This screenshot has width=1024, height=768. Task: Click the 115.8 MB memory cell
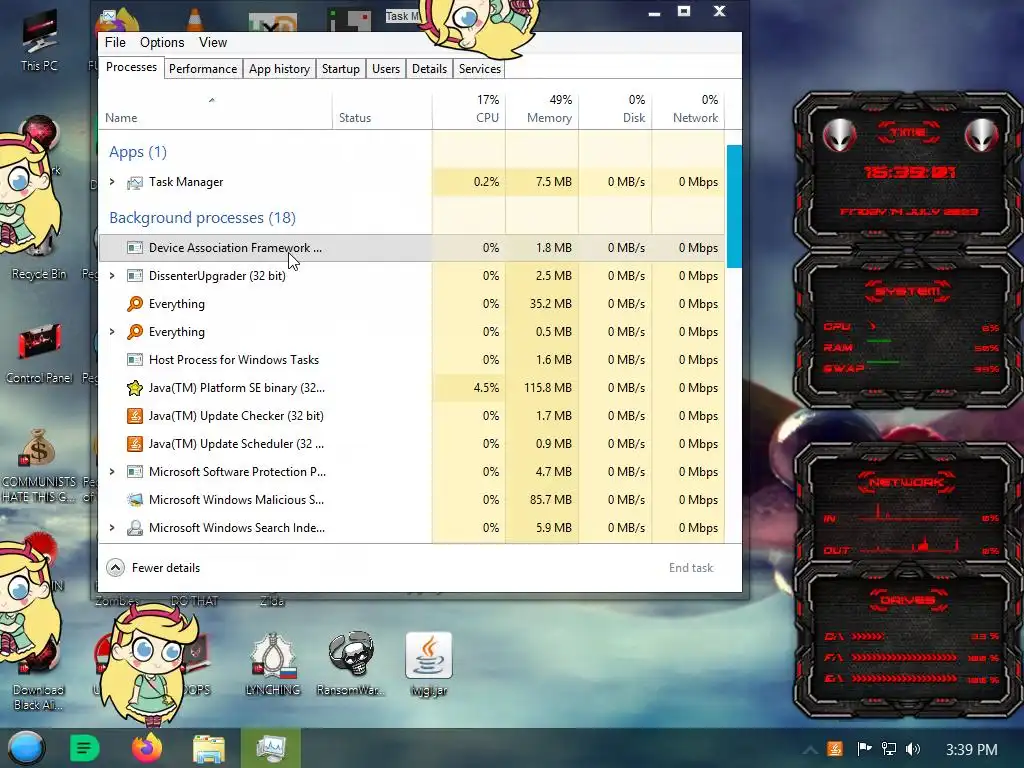click(542, 388)
